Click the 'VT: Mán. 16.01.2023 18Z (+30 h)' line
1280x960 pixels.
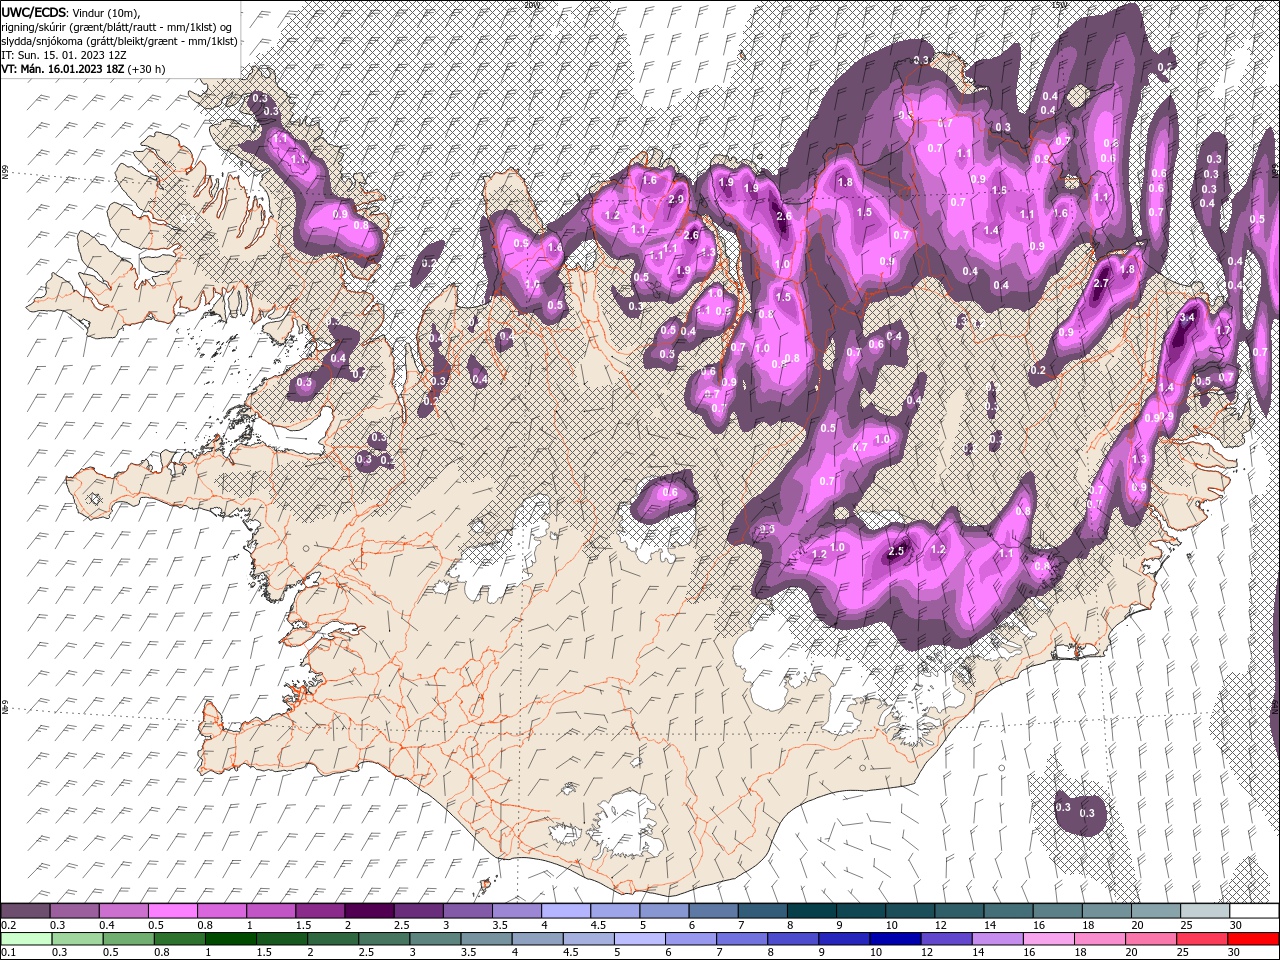[84, 69]
